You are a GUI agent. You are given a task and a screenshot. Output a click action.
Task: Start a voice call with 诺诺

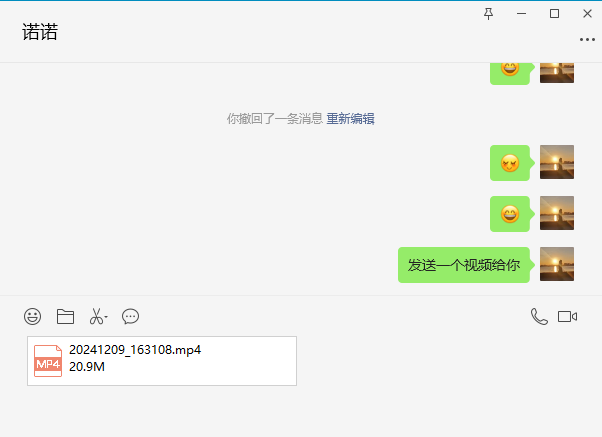pyautogui.click(x=539, y=317)
